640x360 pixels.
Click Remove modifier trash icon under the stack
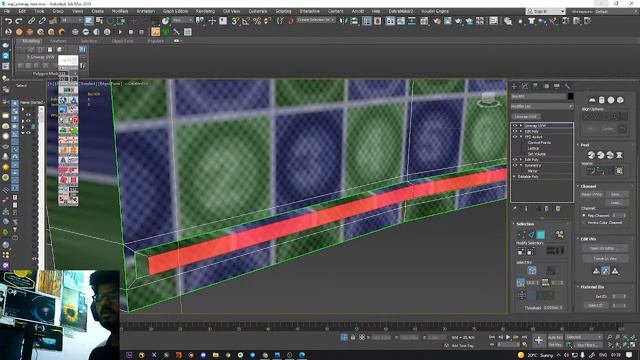point(547,209)
